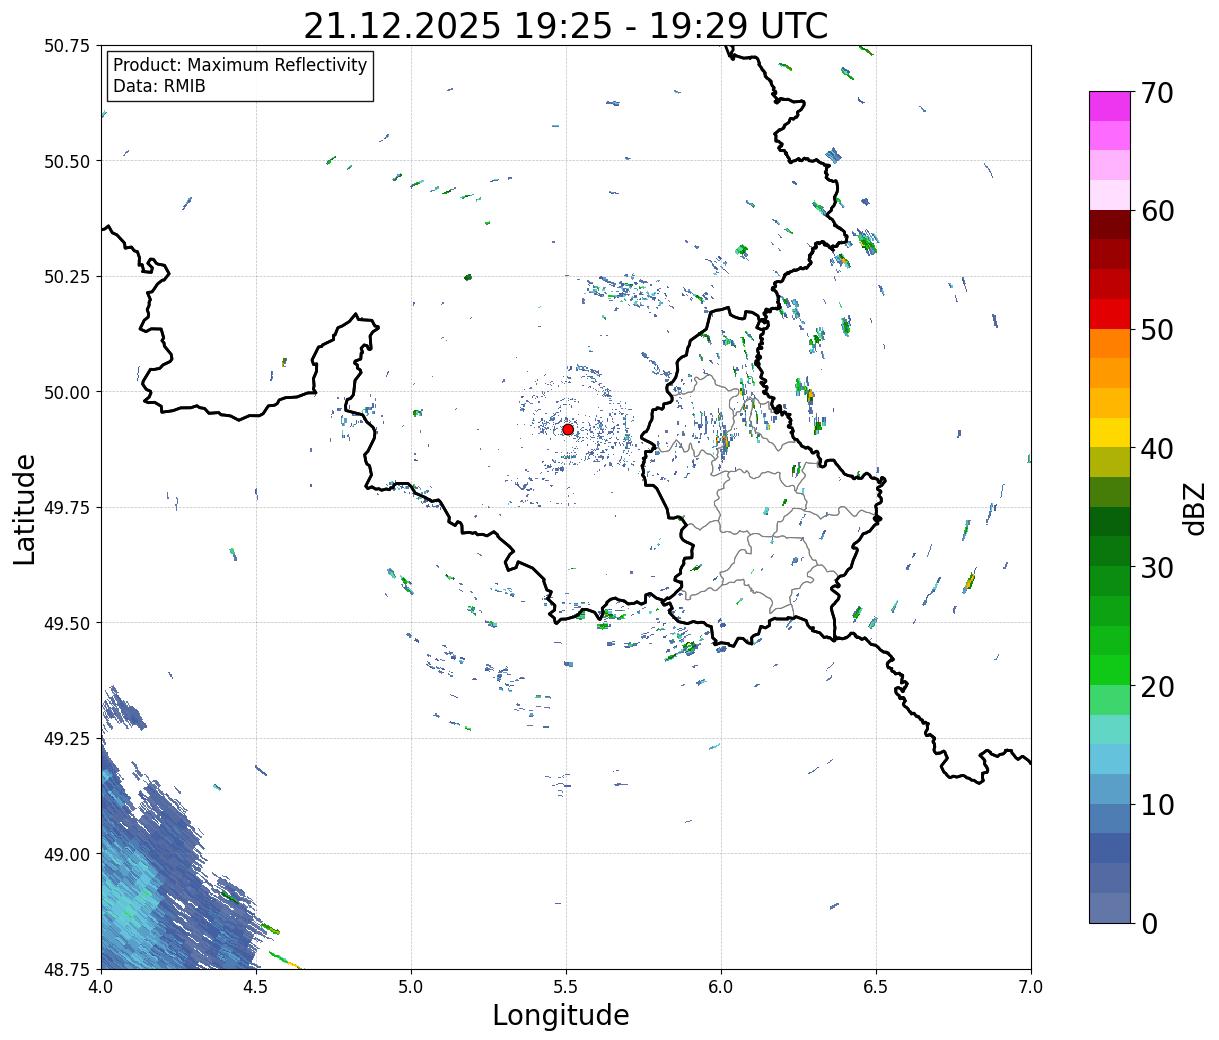The height and width of the screenshot is (1040, 1219).
Task: Click the 60 tick label on colorbar
Action: [x=1157, y=211]
